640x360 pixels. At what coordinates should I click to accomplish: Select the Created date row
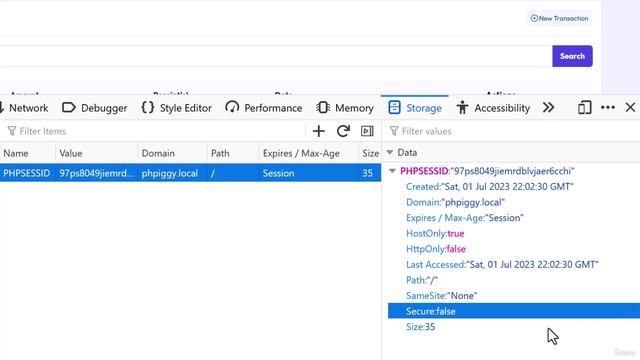coord(514,187)
